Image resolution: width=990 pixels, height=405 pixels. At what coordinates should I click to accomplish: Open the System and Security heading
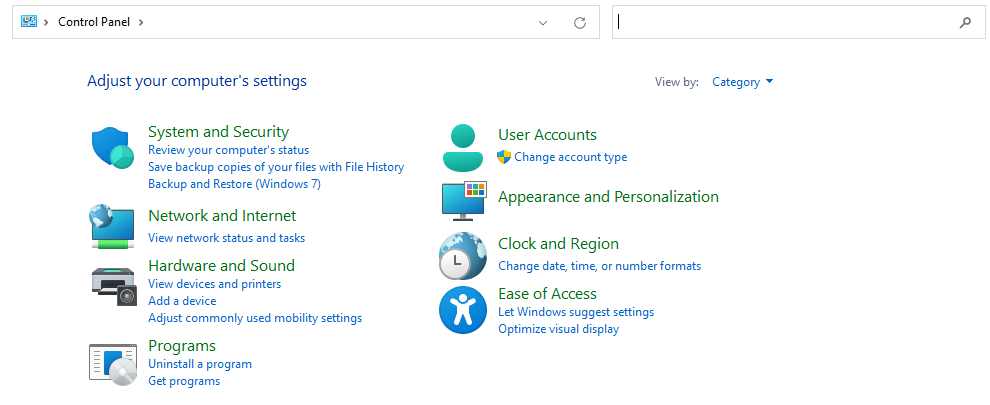coord(218,132)
